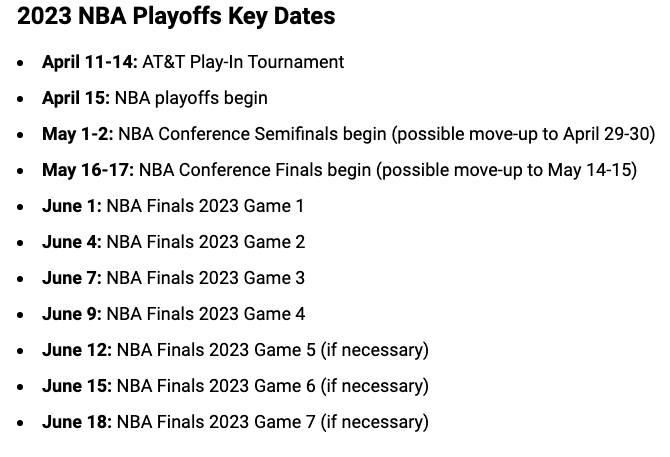Click the May 1-2 bold date

(x=78, y=134)
